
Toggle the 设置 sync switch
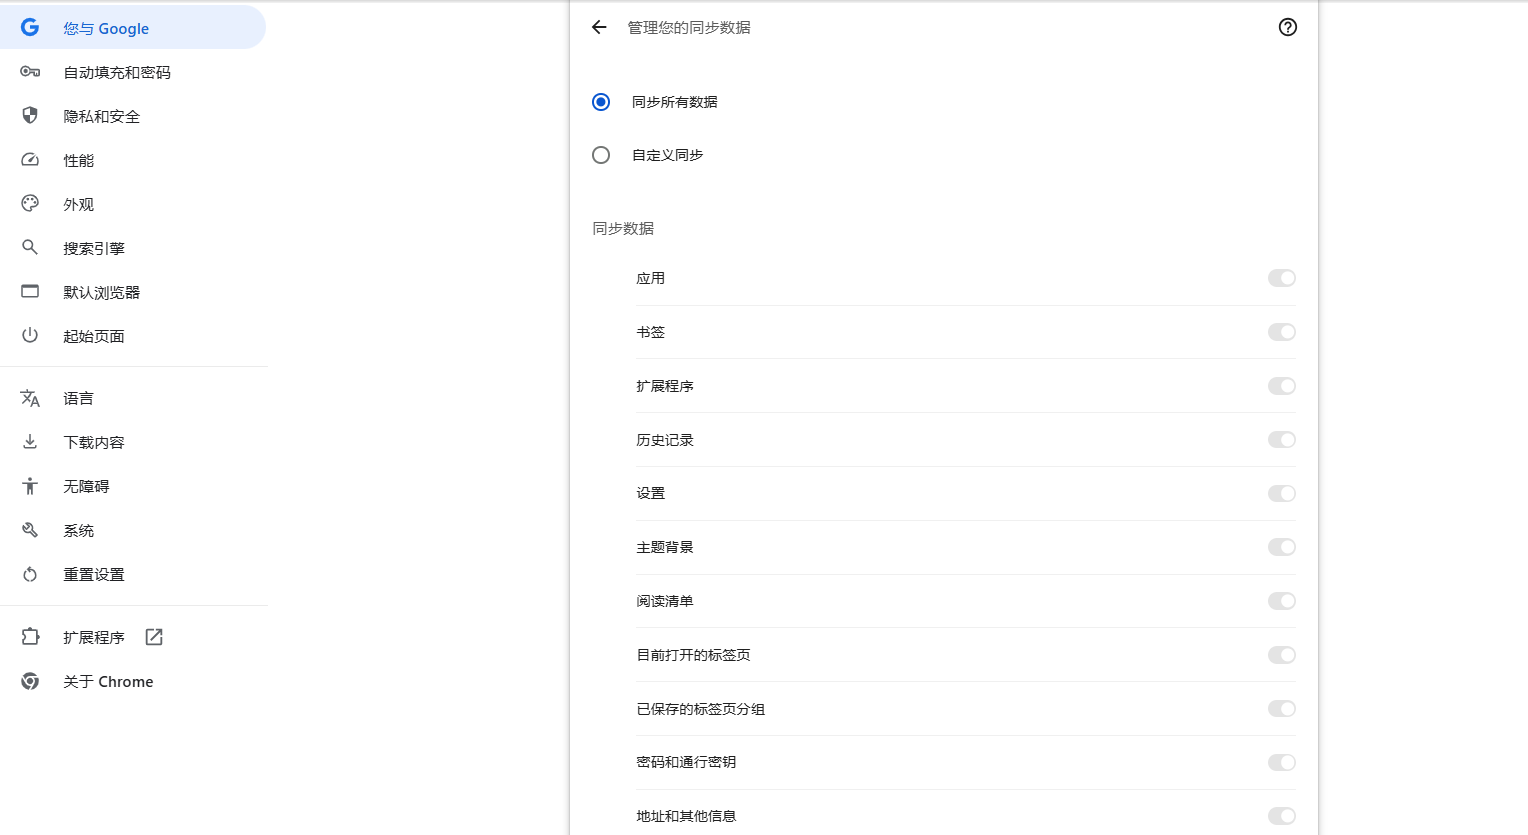coord(1282,493)
